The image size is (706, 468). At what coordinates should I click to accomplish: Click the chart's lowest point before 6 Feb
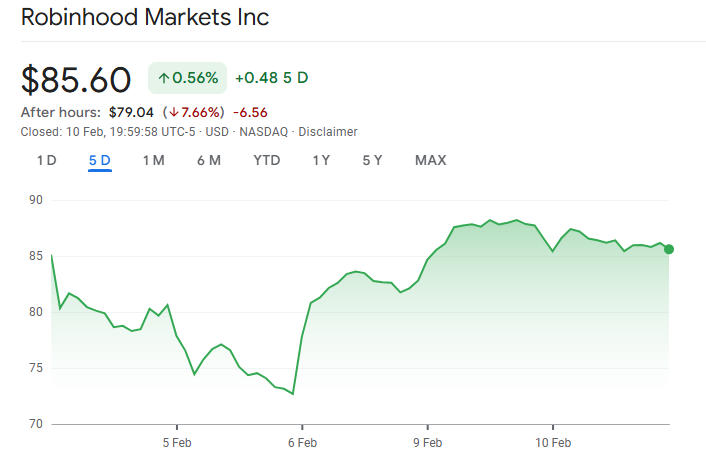293,394
